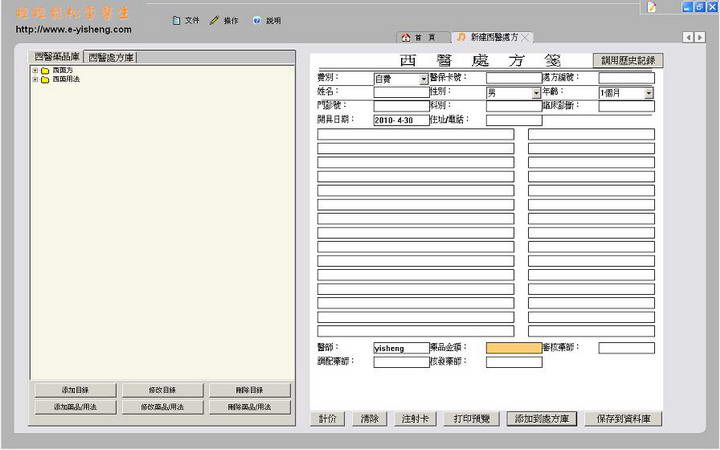Click the 西醫方 folder icon

tap(45, 70)
